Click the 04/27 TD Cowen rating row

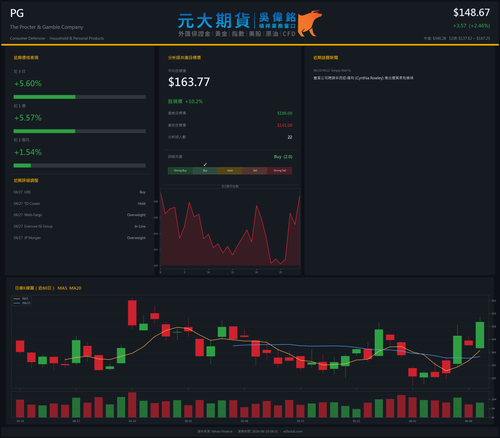[80, 204]
